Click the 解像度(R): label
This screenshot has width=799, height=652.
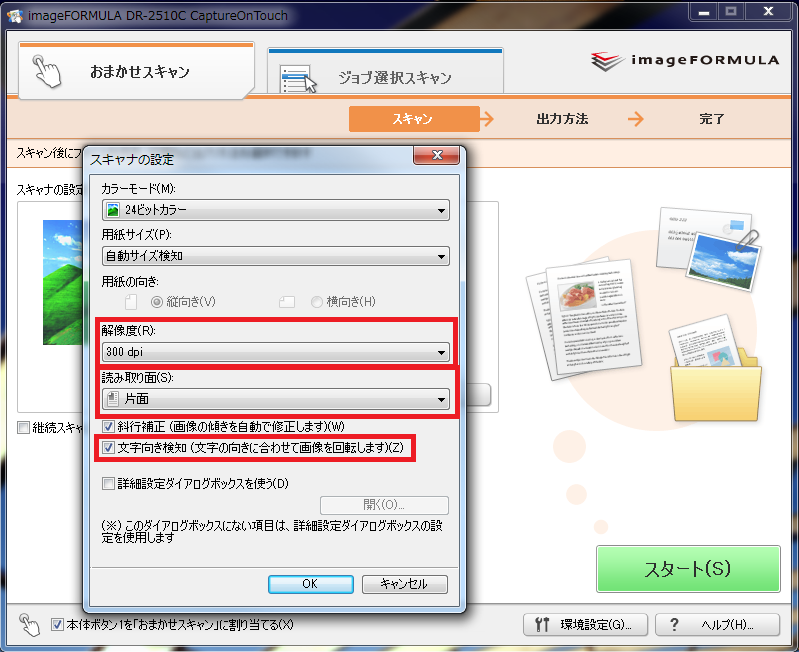pos(128,331)
